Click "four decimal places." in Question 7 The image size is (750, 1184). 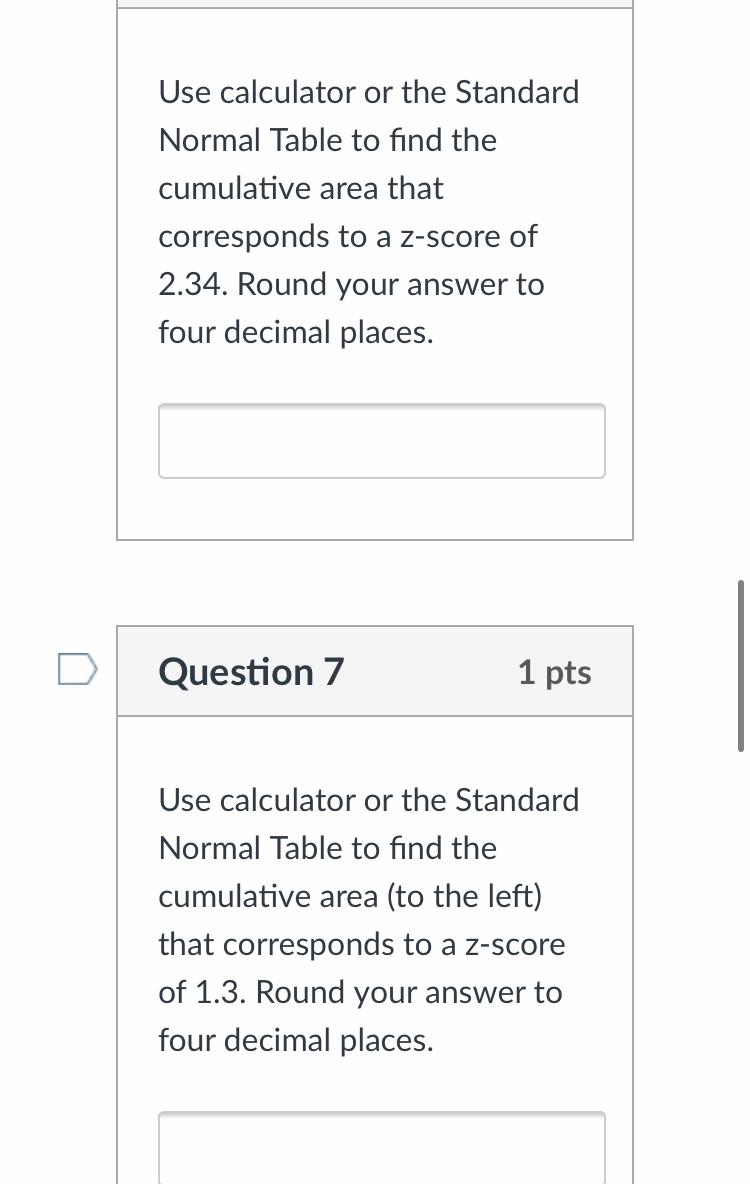pyautogui.click(x=296, y=1041)
